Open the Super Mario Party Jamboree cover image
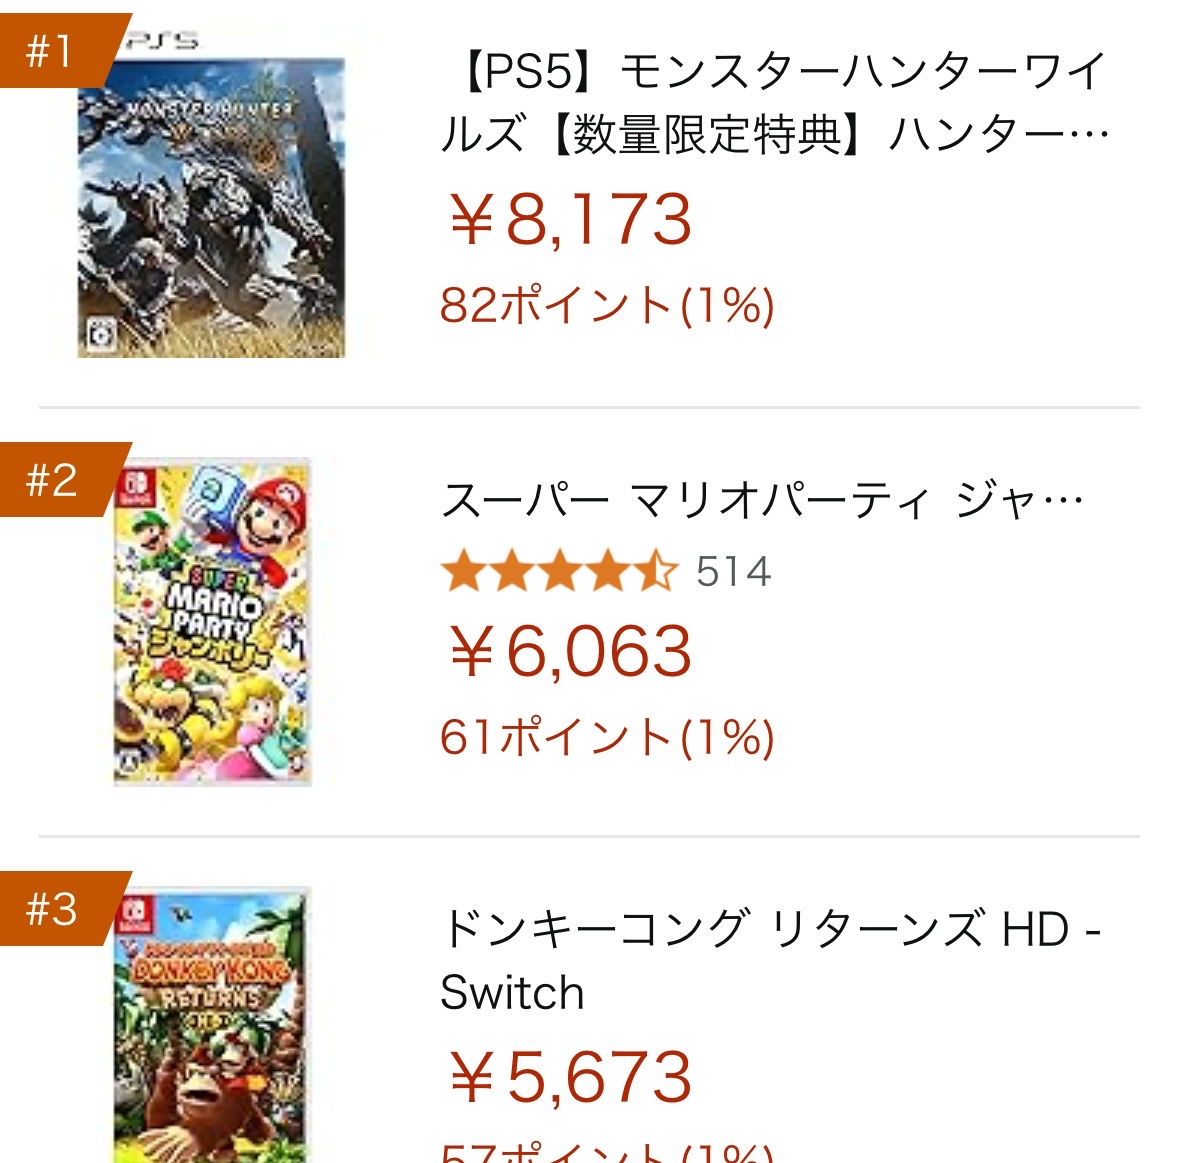Screen dimensions: 1179x1163 click(x=212, y=622)
